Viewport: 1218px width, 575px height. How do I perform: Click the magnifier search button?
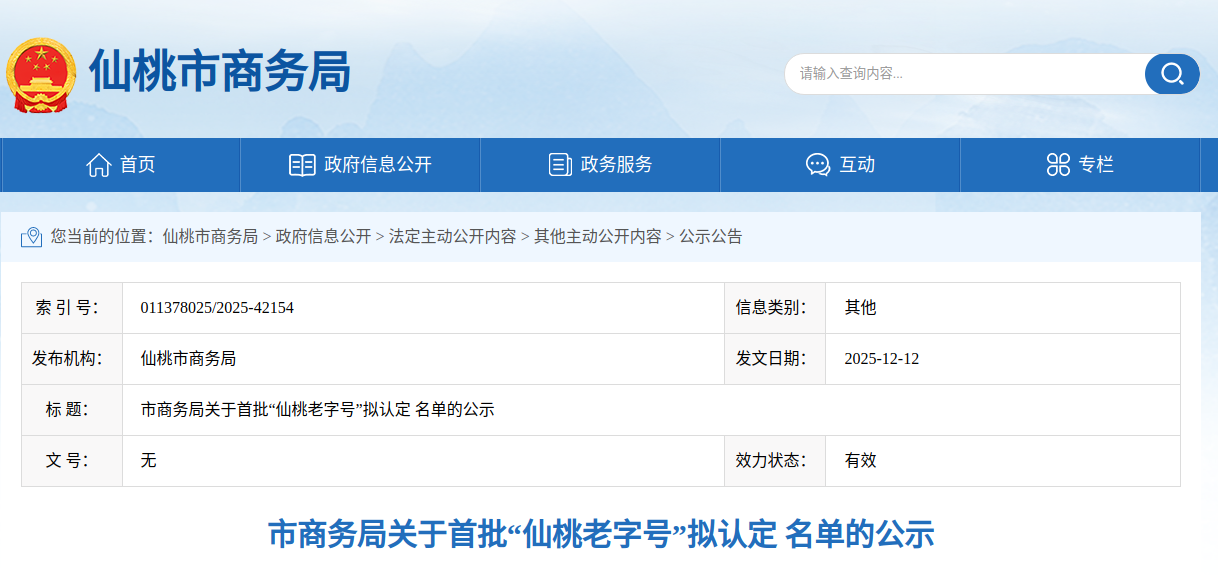coord(1171,74)
